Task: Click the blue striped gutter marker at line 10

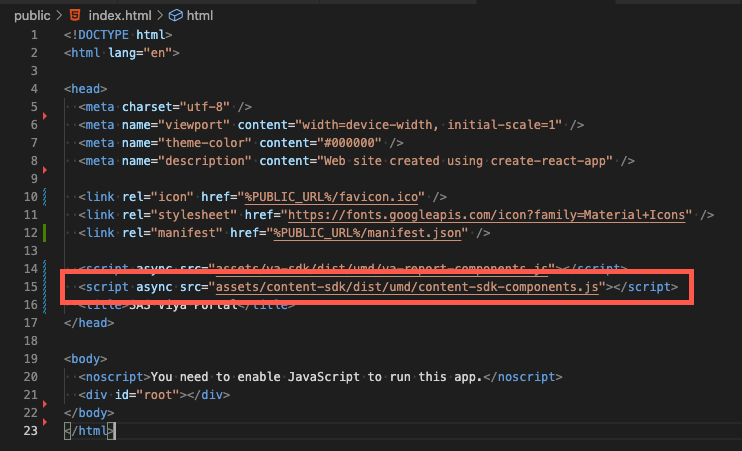Action: 45,197
